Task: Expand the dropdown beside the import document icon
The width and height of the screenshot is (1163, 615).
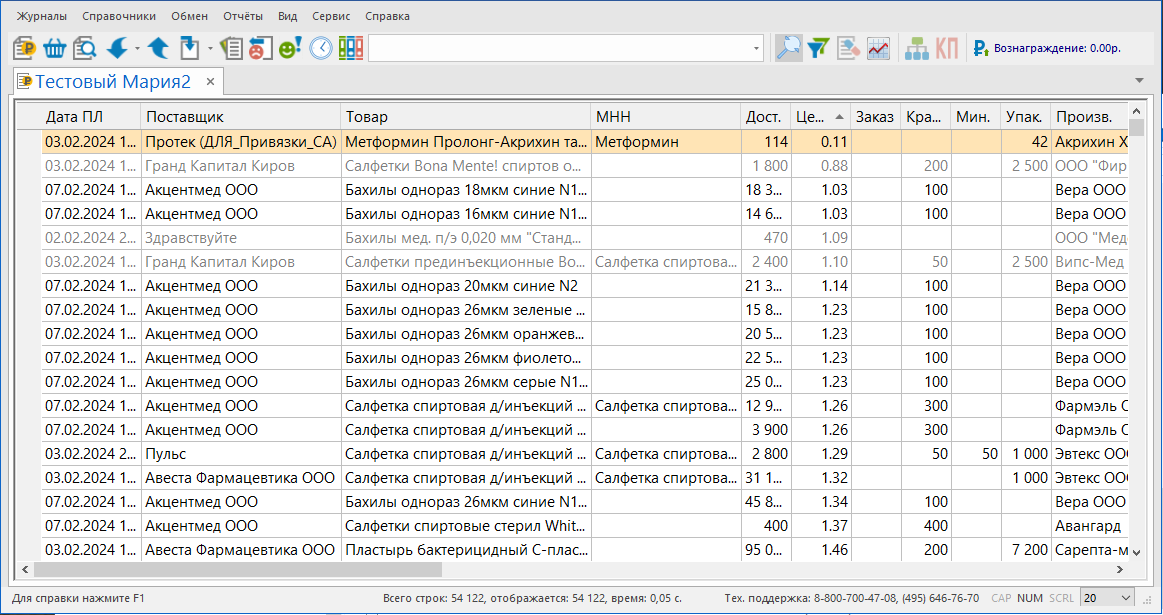Action: tap(210, 49)
